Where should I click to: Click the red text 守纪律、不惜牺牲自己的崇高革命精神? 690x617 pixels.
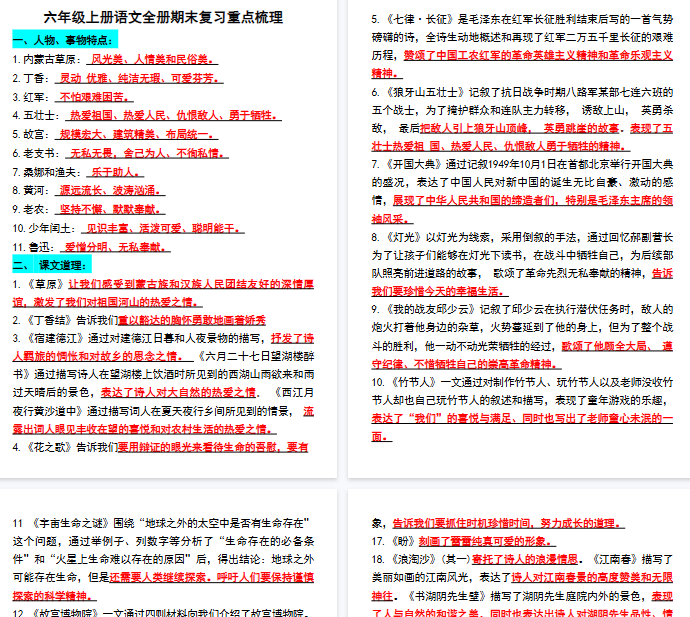(x=464, y=364)
